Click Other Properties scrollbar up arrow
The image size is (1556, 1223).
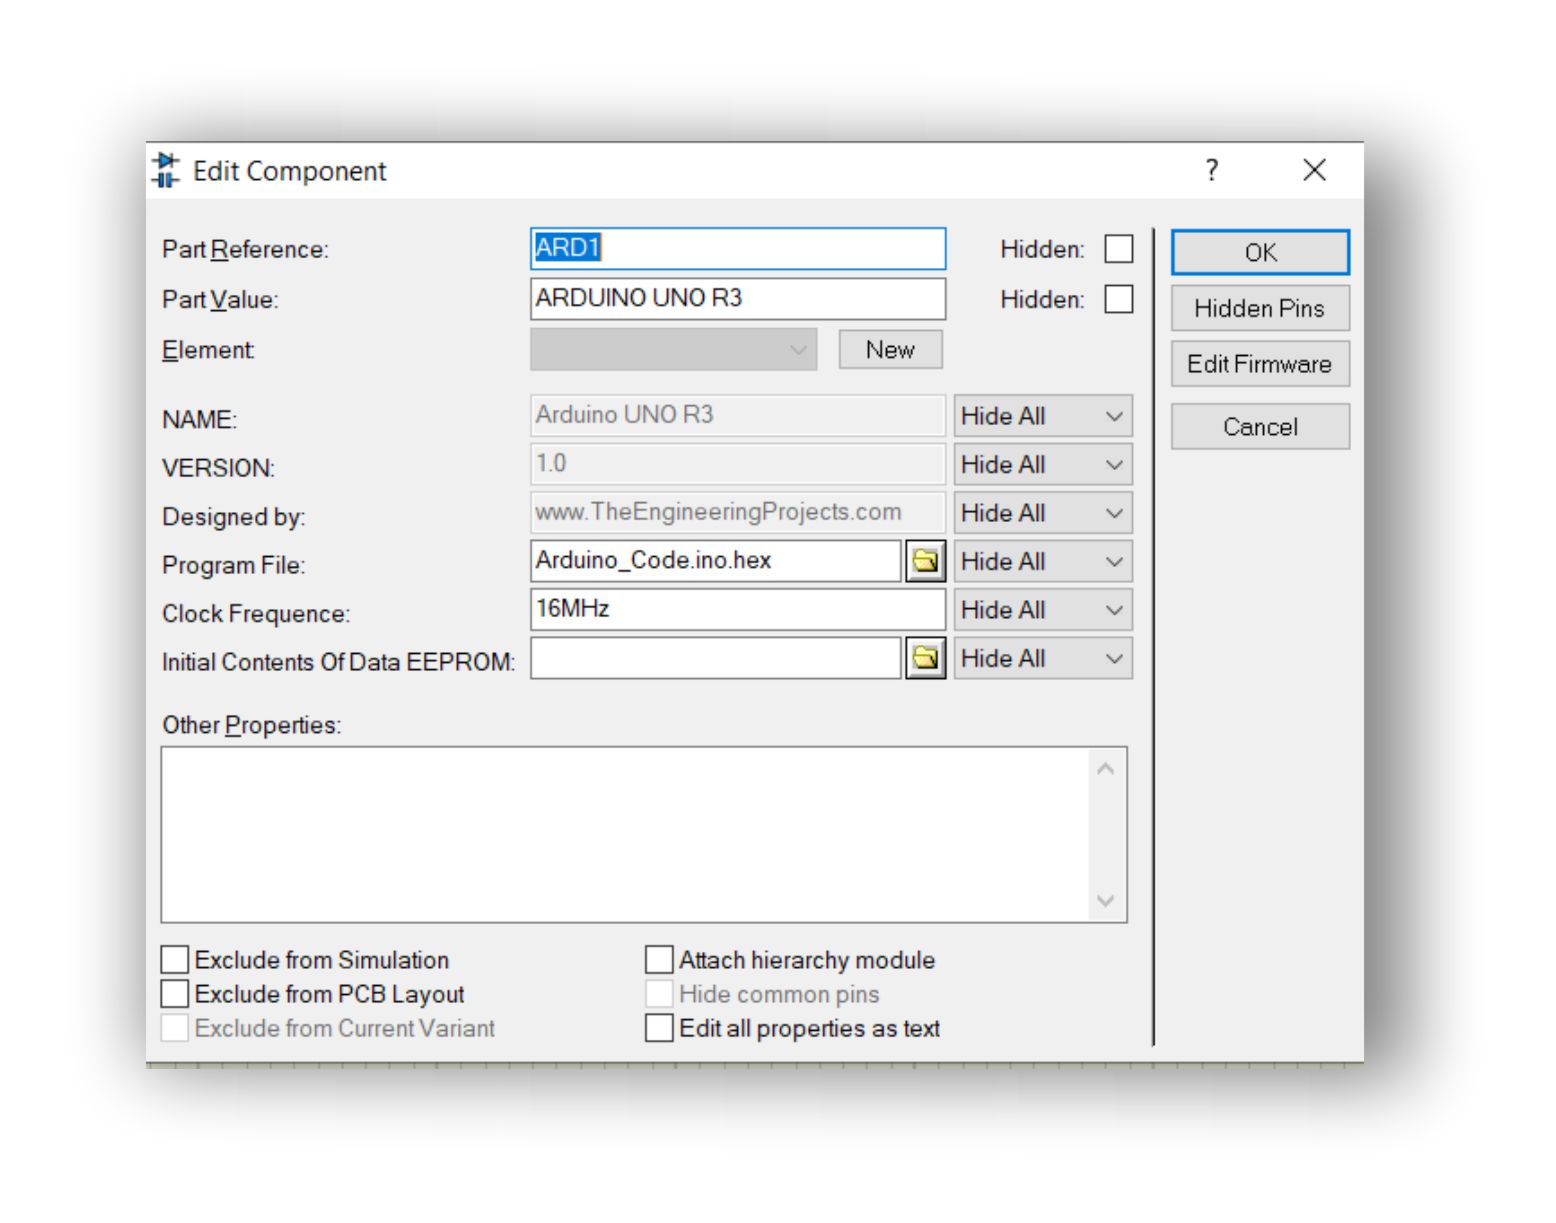click(1105, 769)
